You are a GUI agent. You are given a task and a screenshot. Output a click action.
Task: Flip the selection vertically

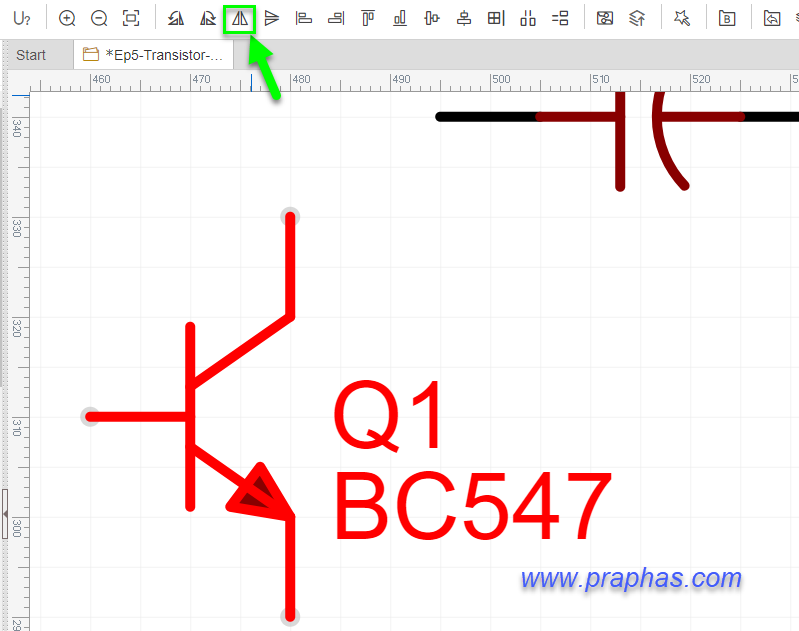point(272,19)
